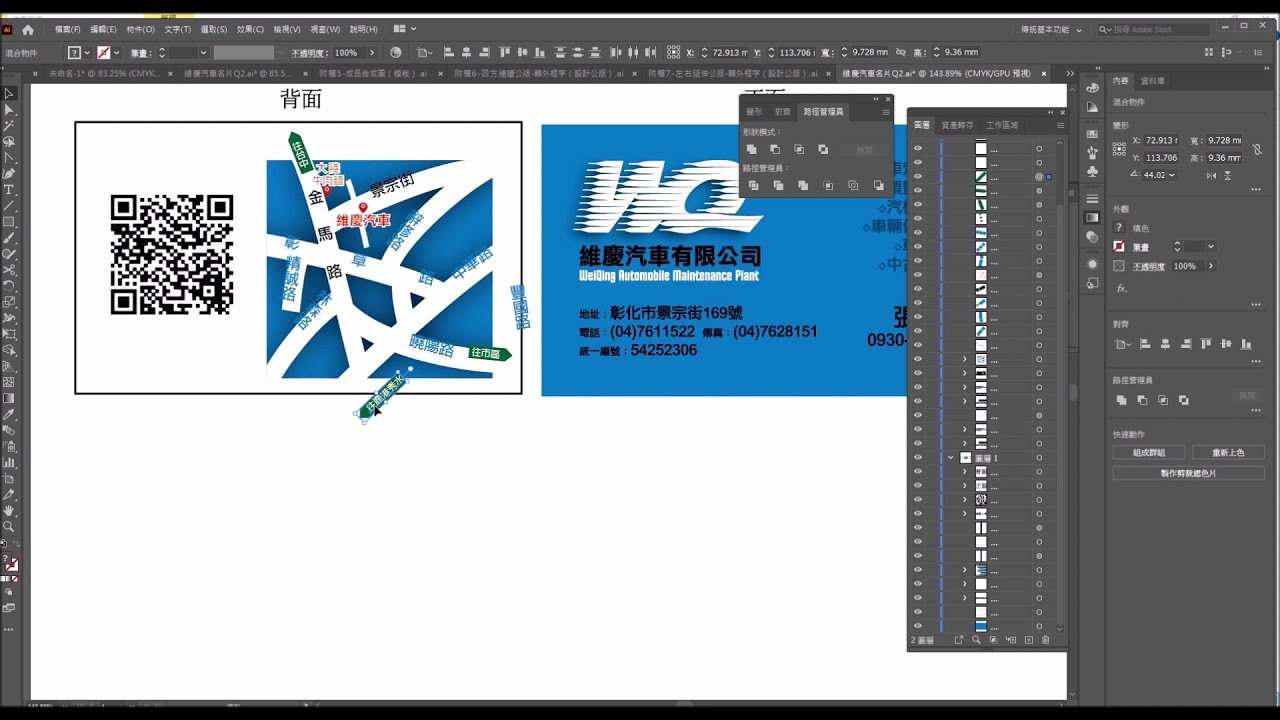Open the 效果(C) menu

pos(250,30)
